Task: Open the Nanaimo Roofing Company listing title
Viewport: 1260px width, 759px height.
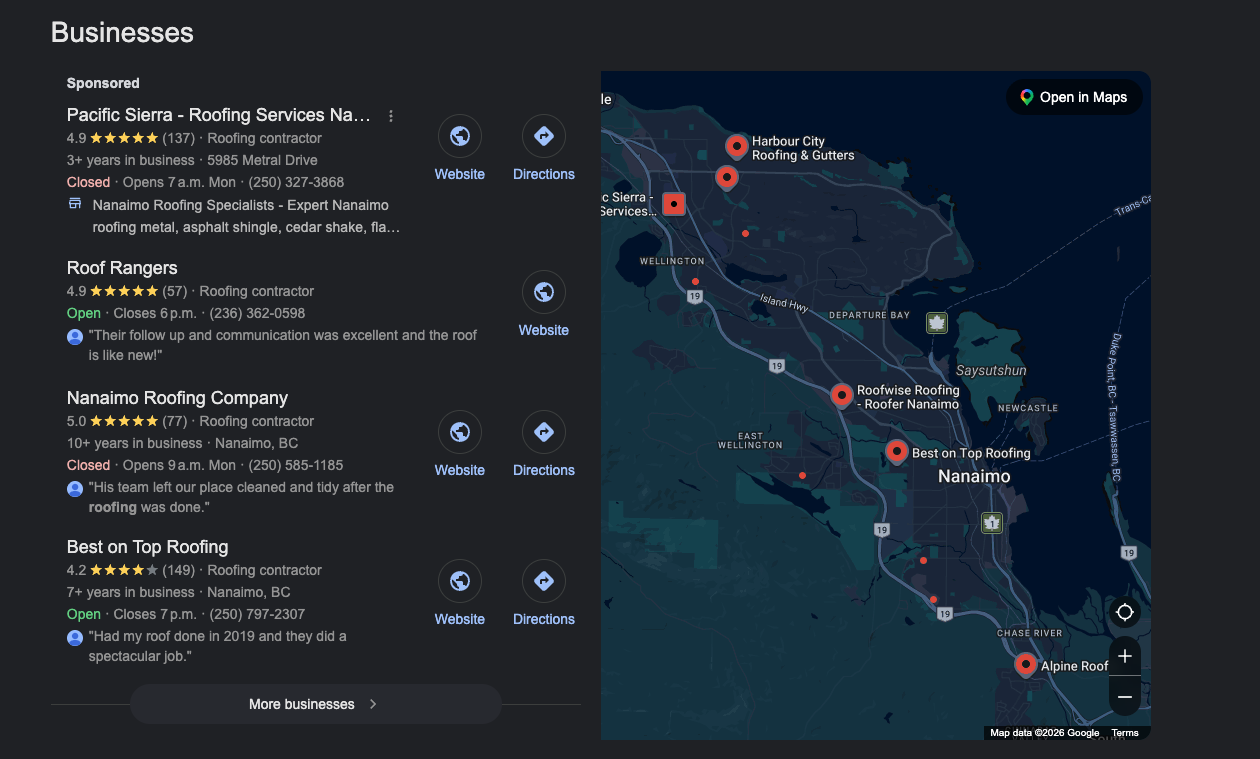Action: (x=177, y=398)
